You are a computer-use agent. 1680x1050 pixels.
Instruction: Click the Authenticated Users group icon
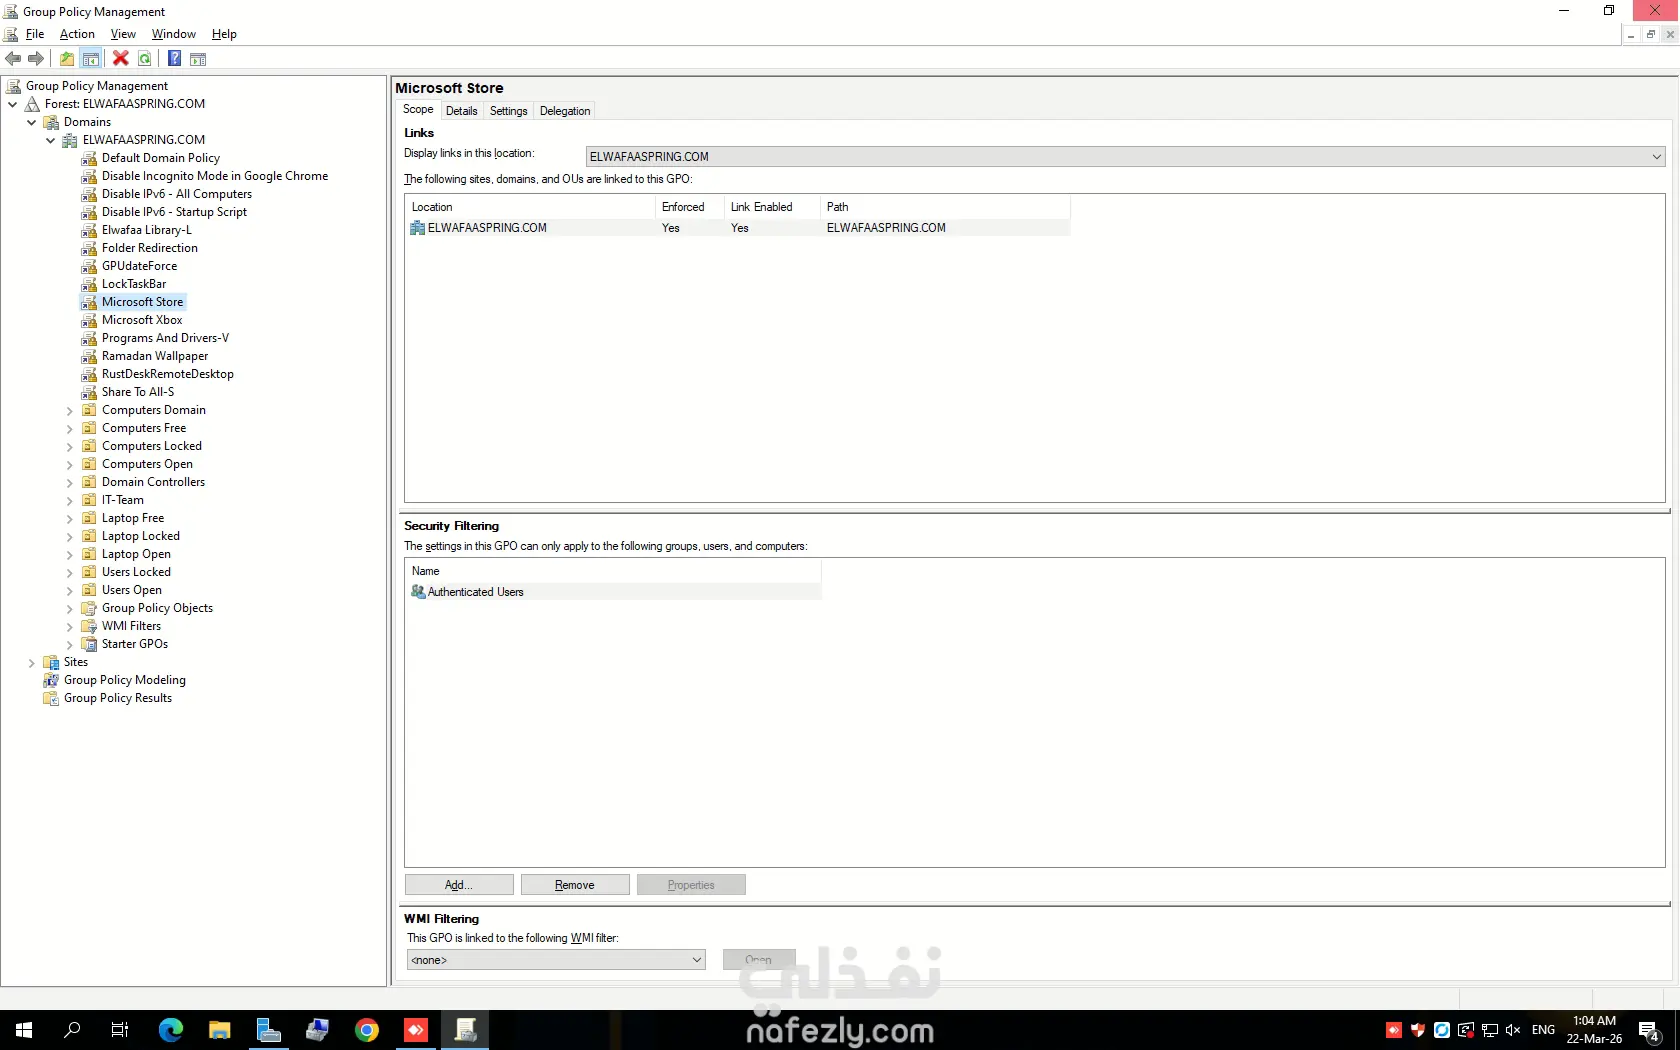[418, 592]
